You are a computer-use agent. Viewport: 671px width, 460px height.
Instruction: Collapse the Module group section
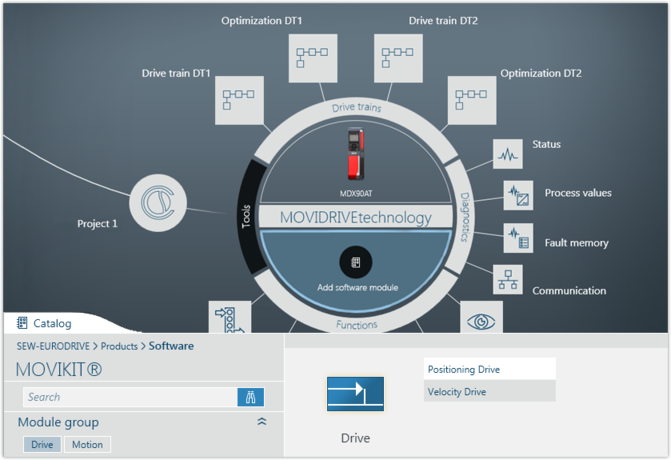pos(262,422)
